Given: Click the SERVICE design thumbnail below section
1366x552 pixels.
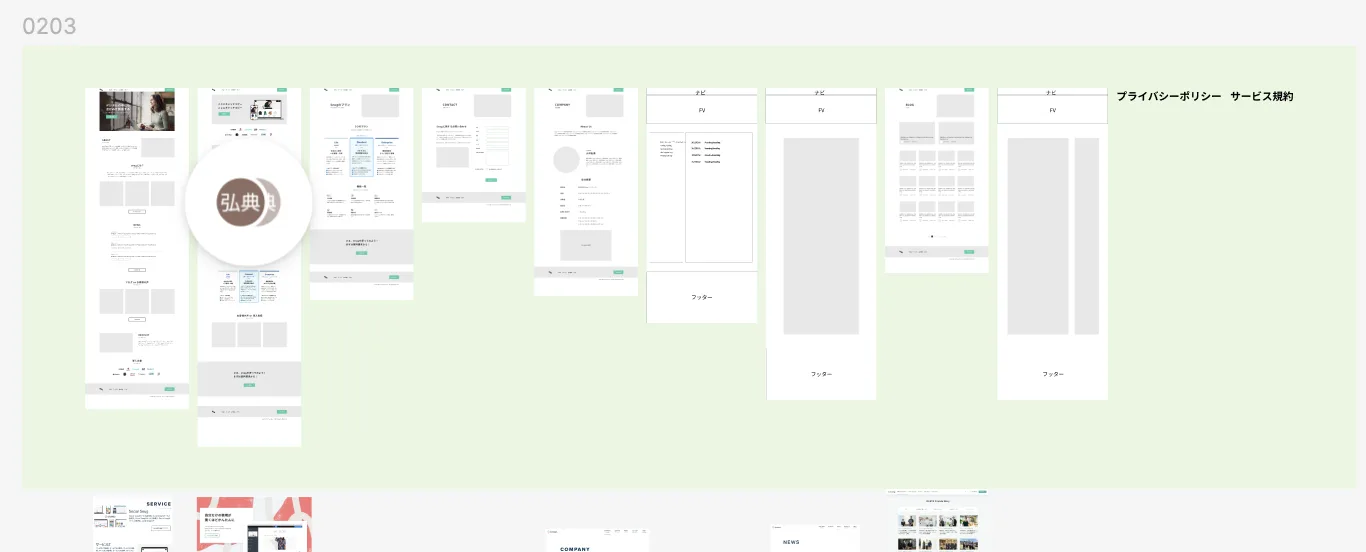Looking at the screenshot, I should pyautogui.click(x=132, y=524).
